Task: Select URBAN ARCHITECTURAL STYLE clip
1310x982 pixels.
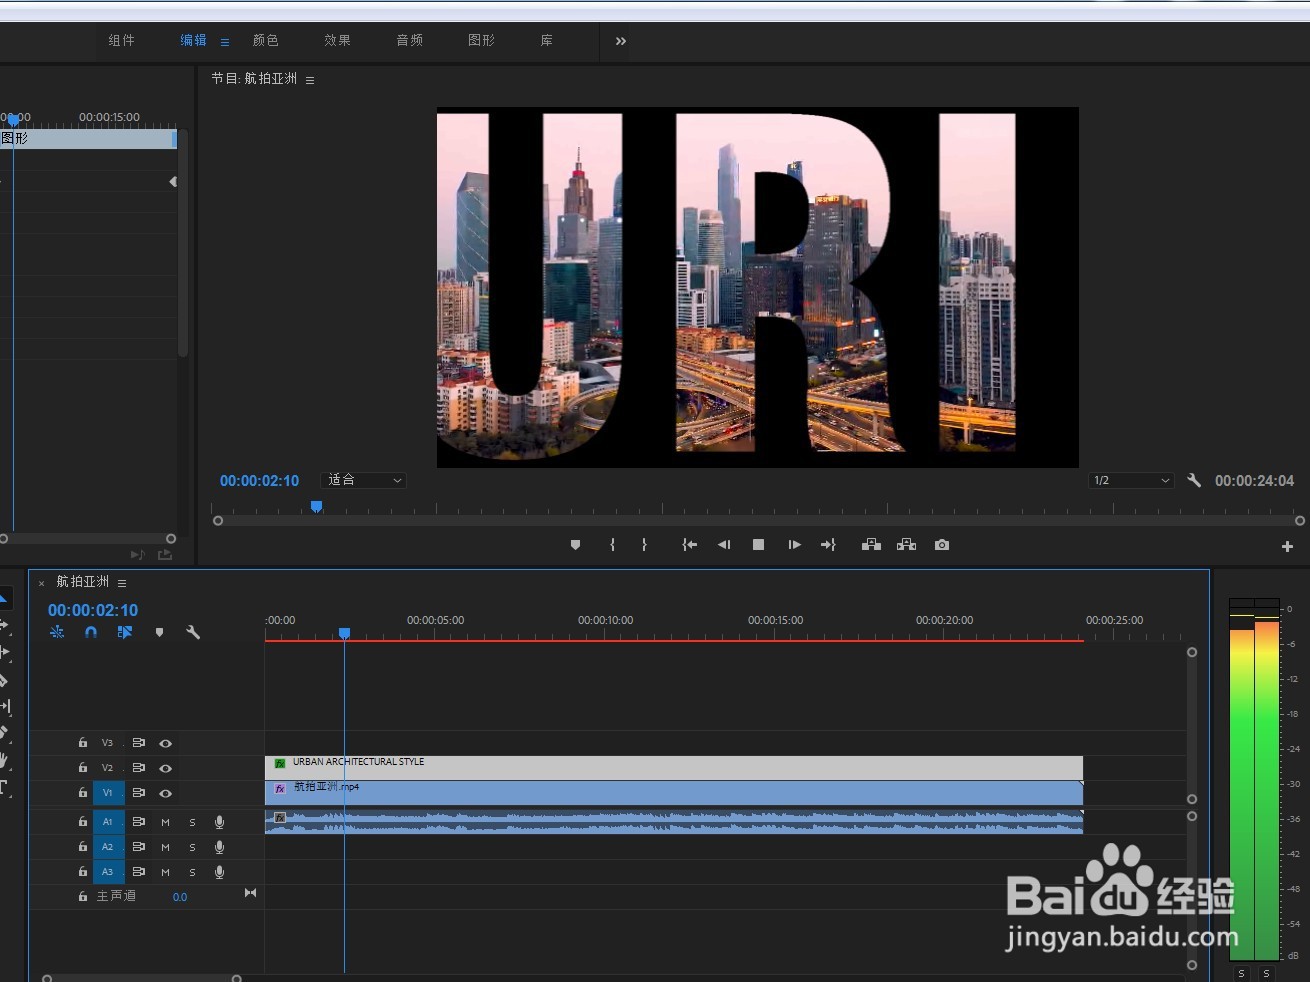Action: [674, 767]
